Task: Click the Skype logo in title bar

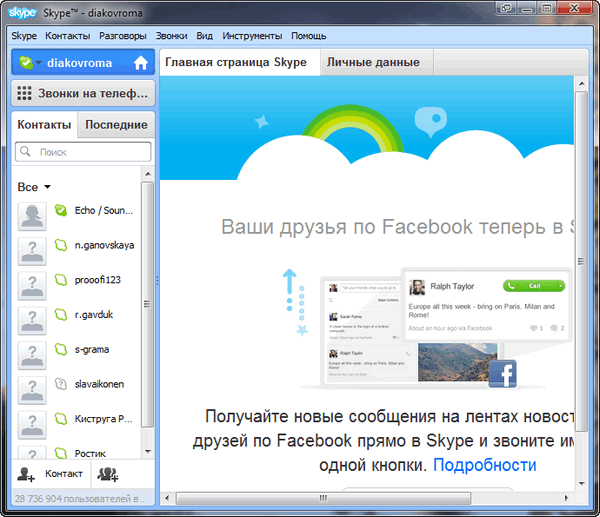Action: [22, 13]
